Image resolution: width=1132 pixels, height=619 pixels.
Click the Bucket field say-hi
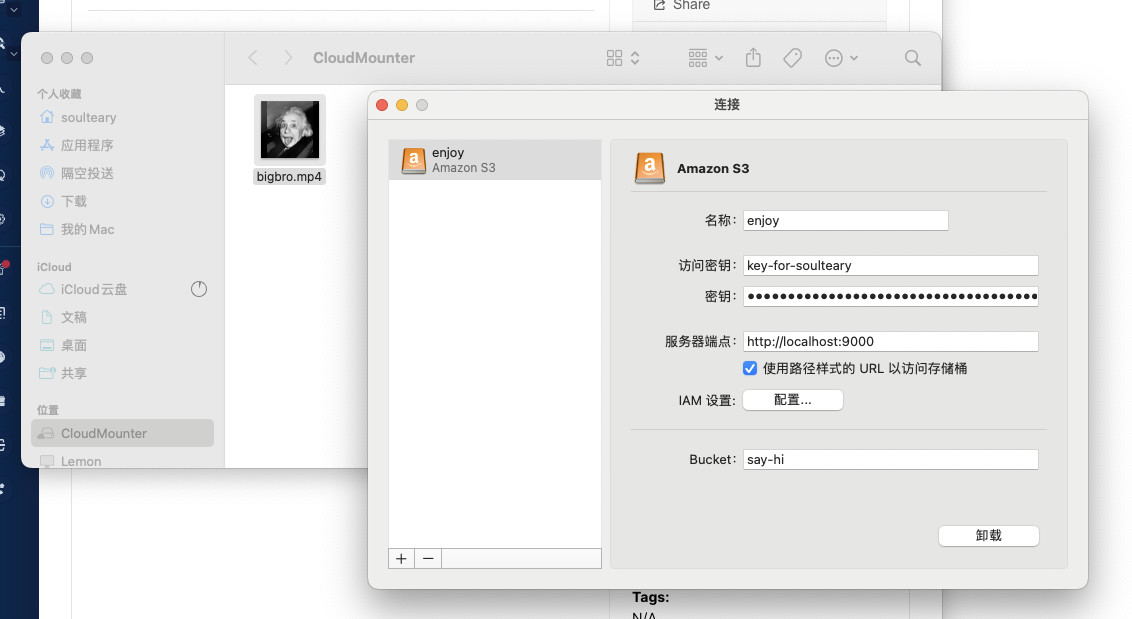pyautogui.click(x=891, y=459)
